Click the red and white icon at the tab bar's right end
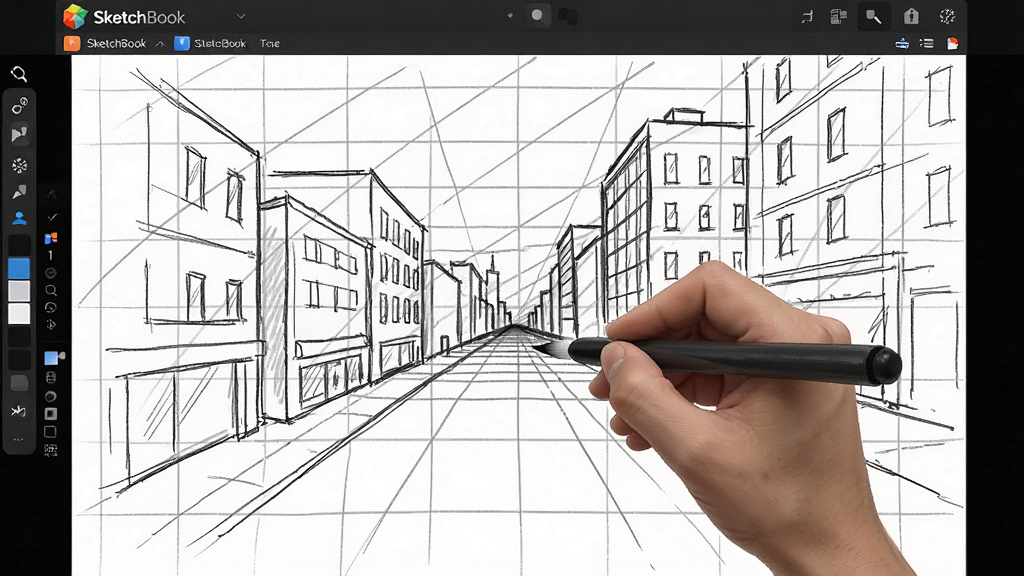Viewport: 1024px width, 576px height. click(952, 44)
